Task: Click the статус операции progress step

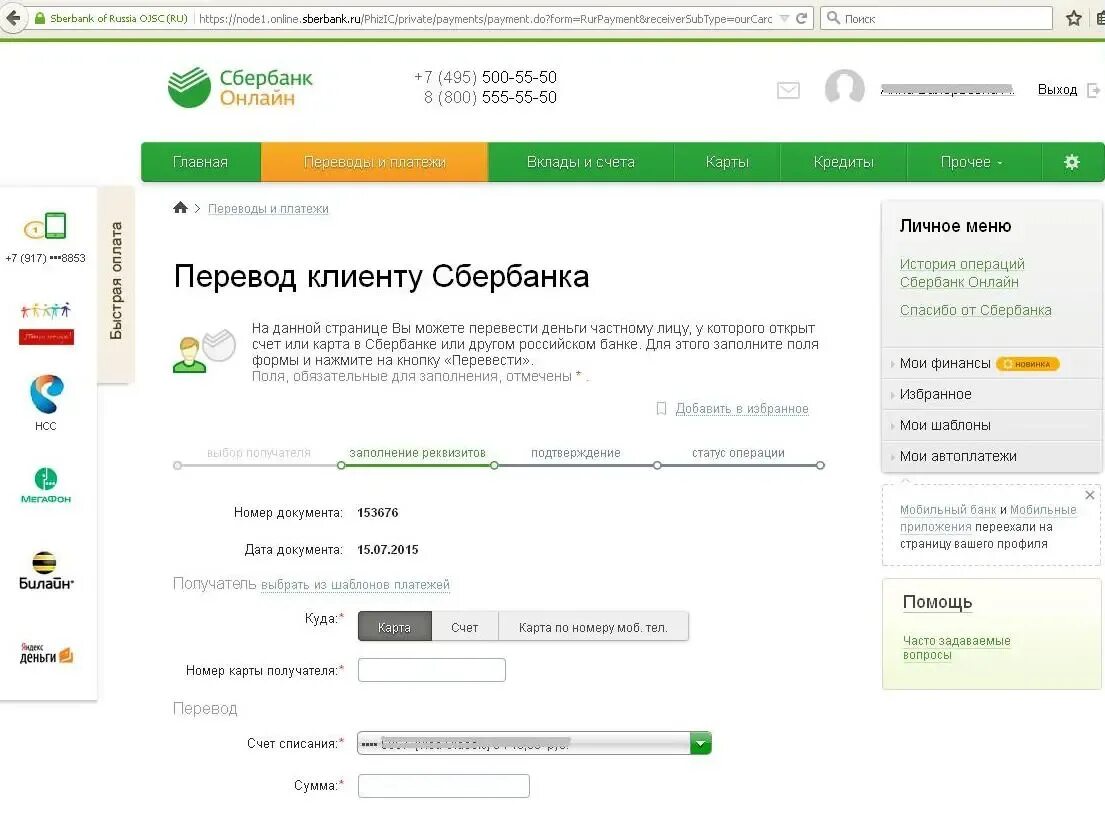Action: (x=738, y=453)
